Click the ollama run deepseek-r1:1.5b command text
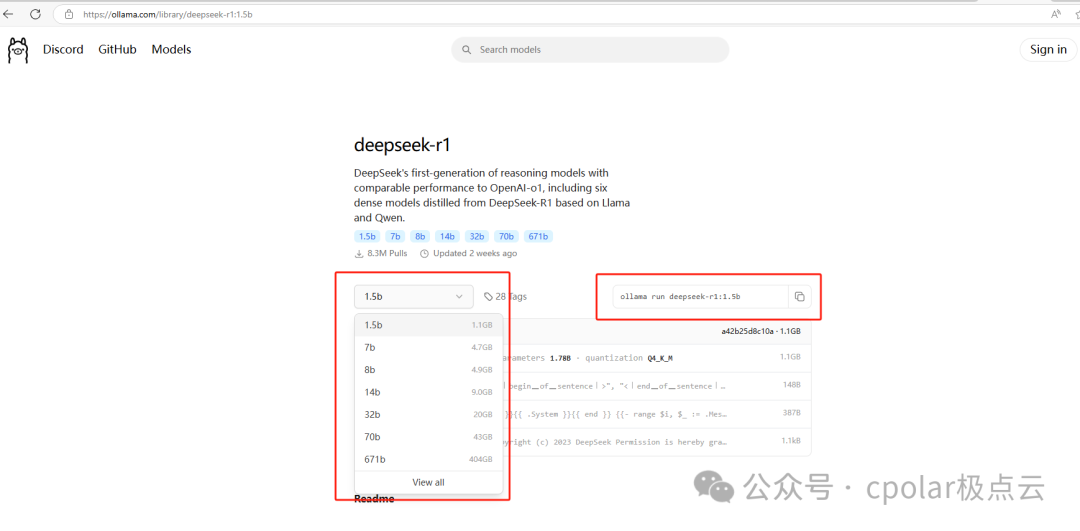Screen dimensions: 1080x531 (680, 297)
